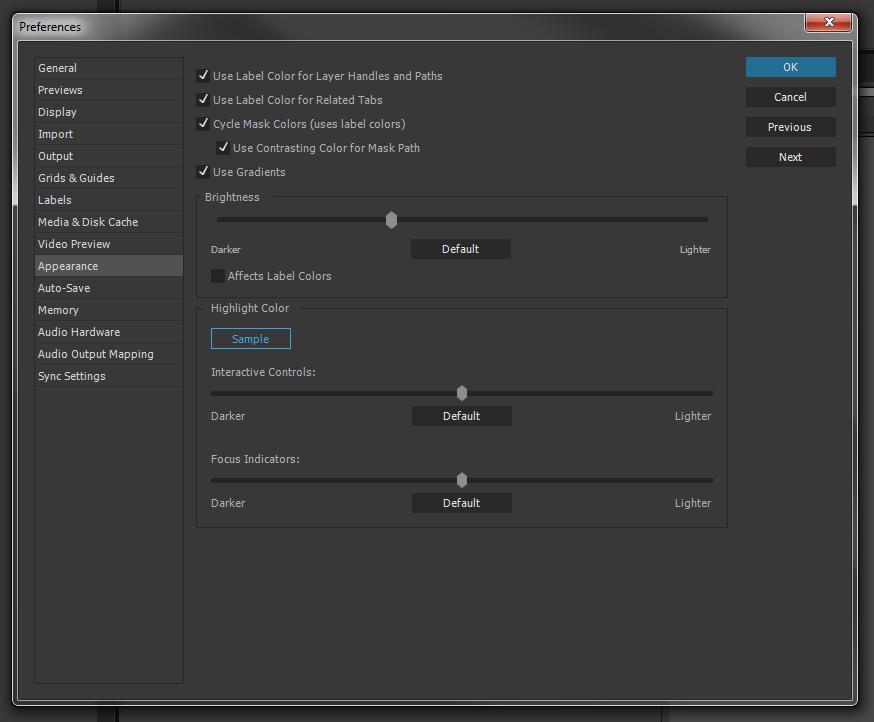Click the Darker label under Brightness

[226, 250]
